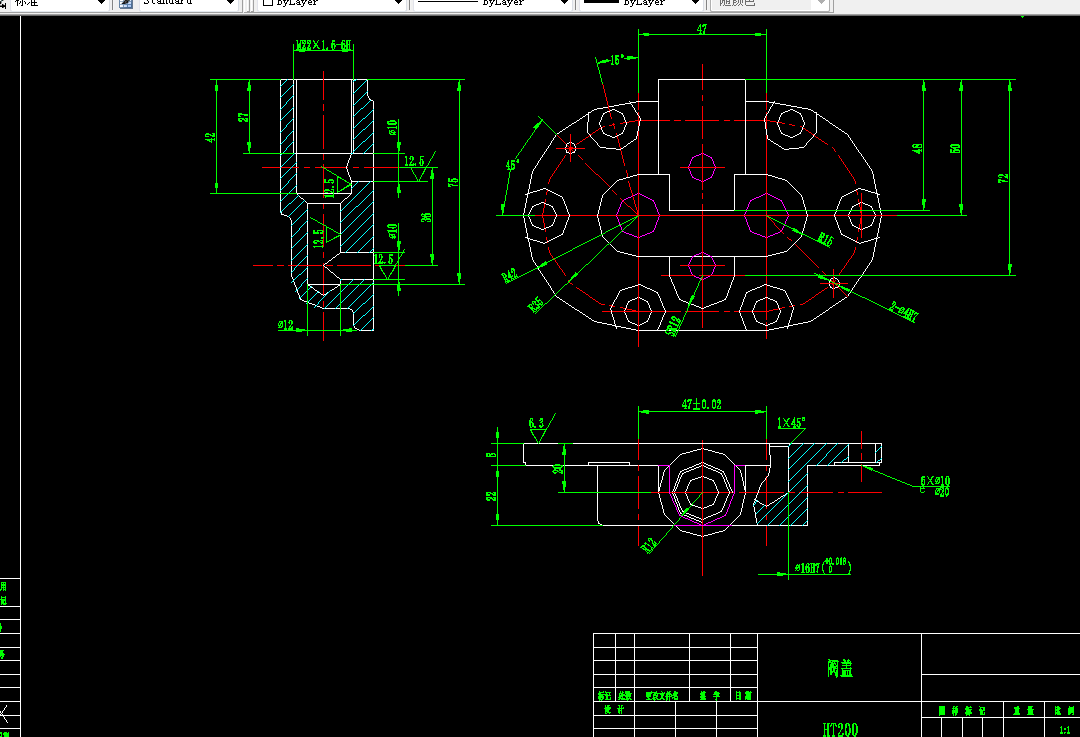This screenshot has height=737, width=1080.
Task: Open the ByLayer linetype dropdown
Action: (493, 3)
